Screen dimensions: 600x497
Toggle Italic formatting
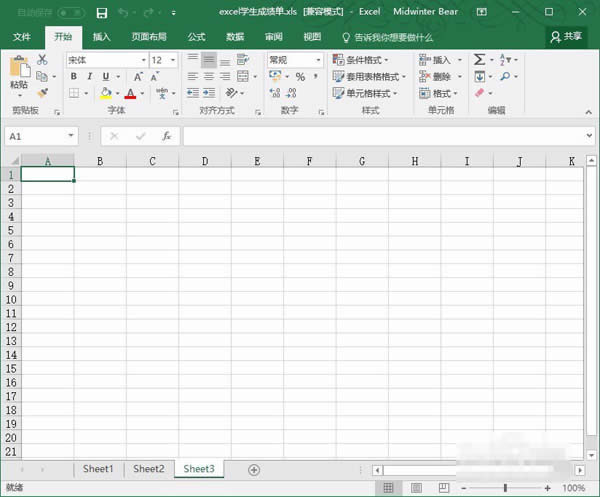[x=88, y=77]
